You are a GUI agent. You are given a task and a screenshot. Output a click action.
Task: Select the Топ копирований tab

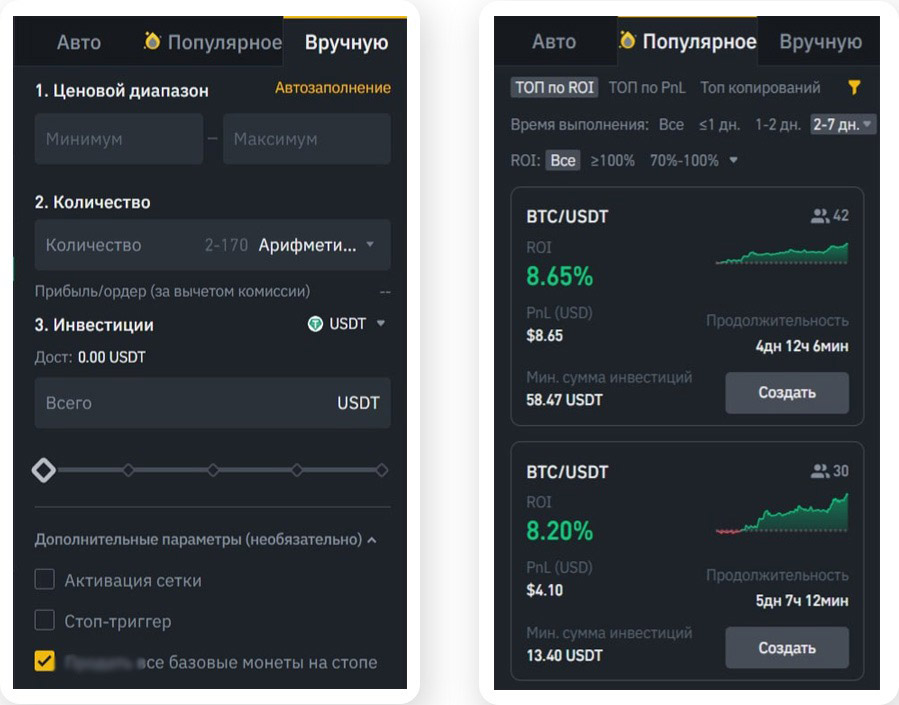760,88
